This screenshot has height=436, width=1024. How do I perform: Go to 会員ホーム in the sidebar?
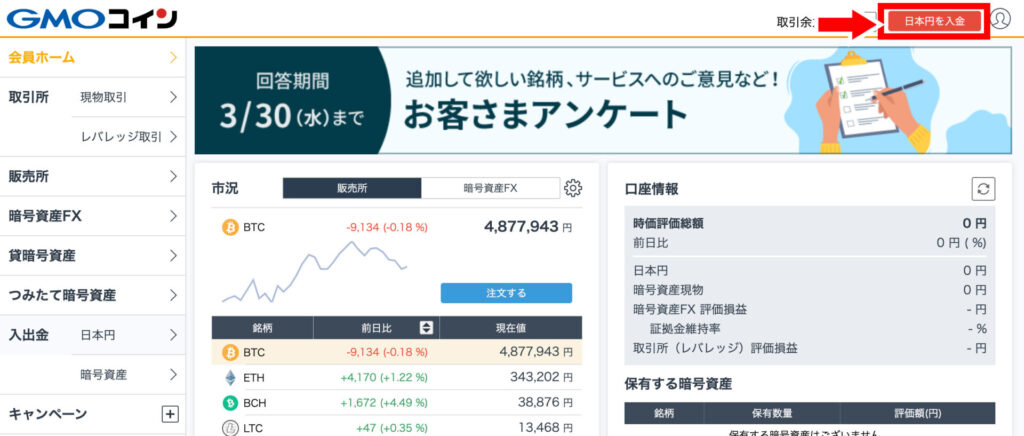[x=93, y=57]
